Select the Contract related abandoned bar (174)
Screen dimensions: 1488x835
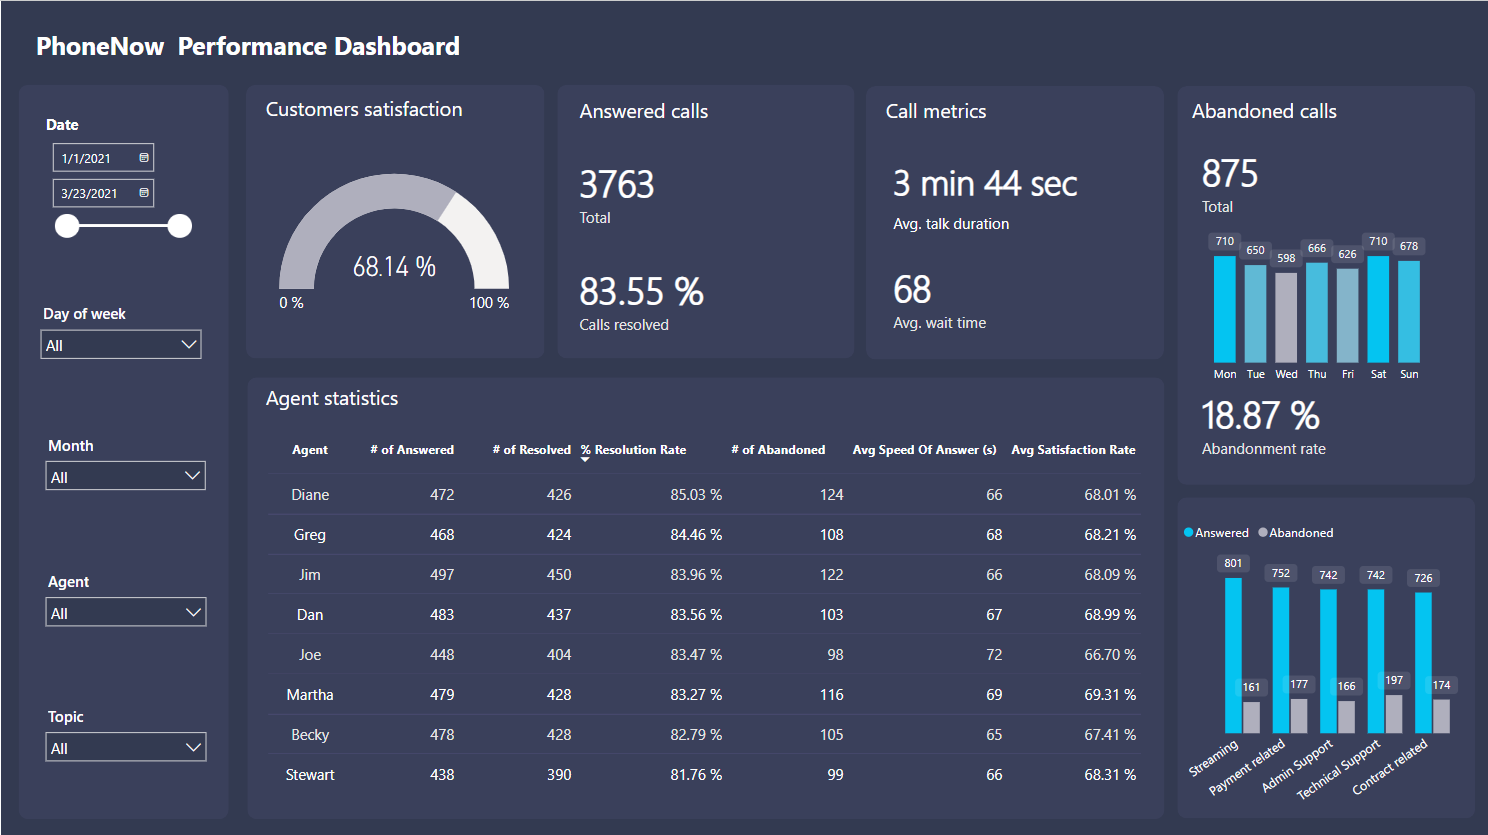tap(1441, 716)
